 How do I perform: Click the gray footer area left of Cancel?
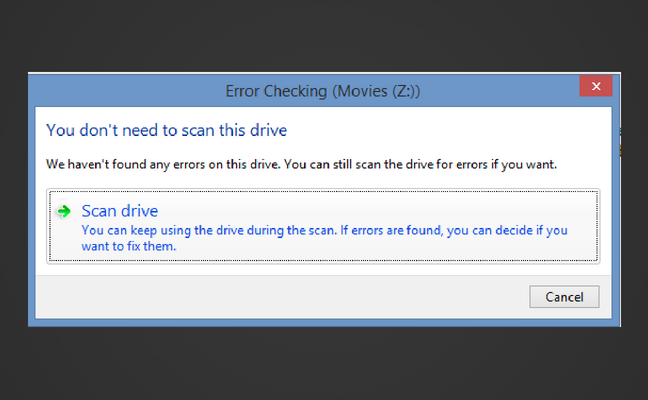coord(281,297)
